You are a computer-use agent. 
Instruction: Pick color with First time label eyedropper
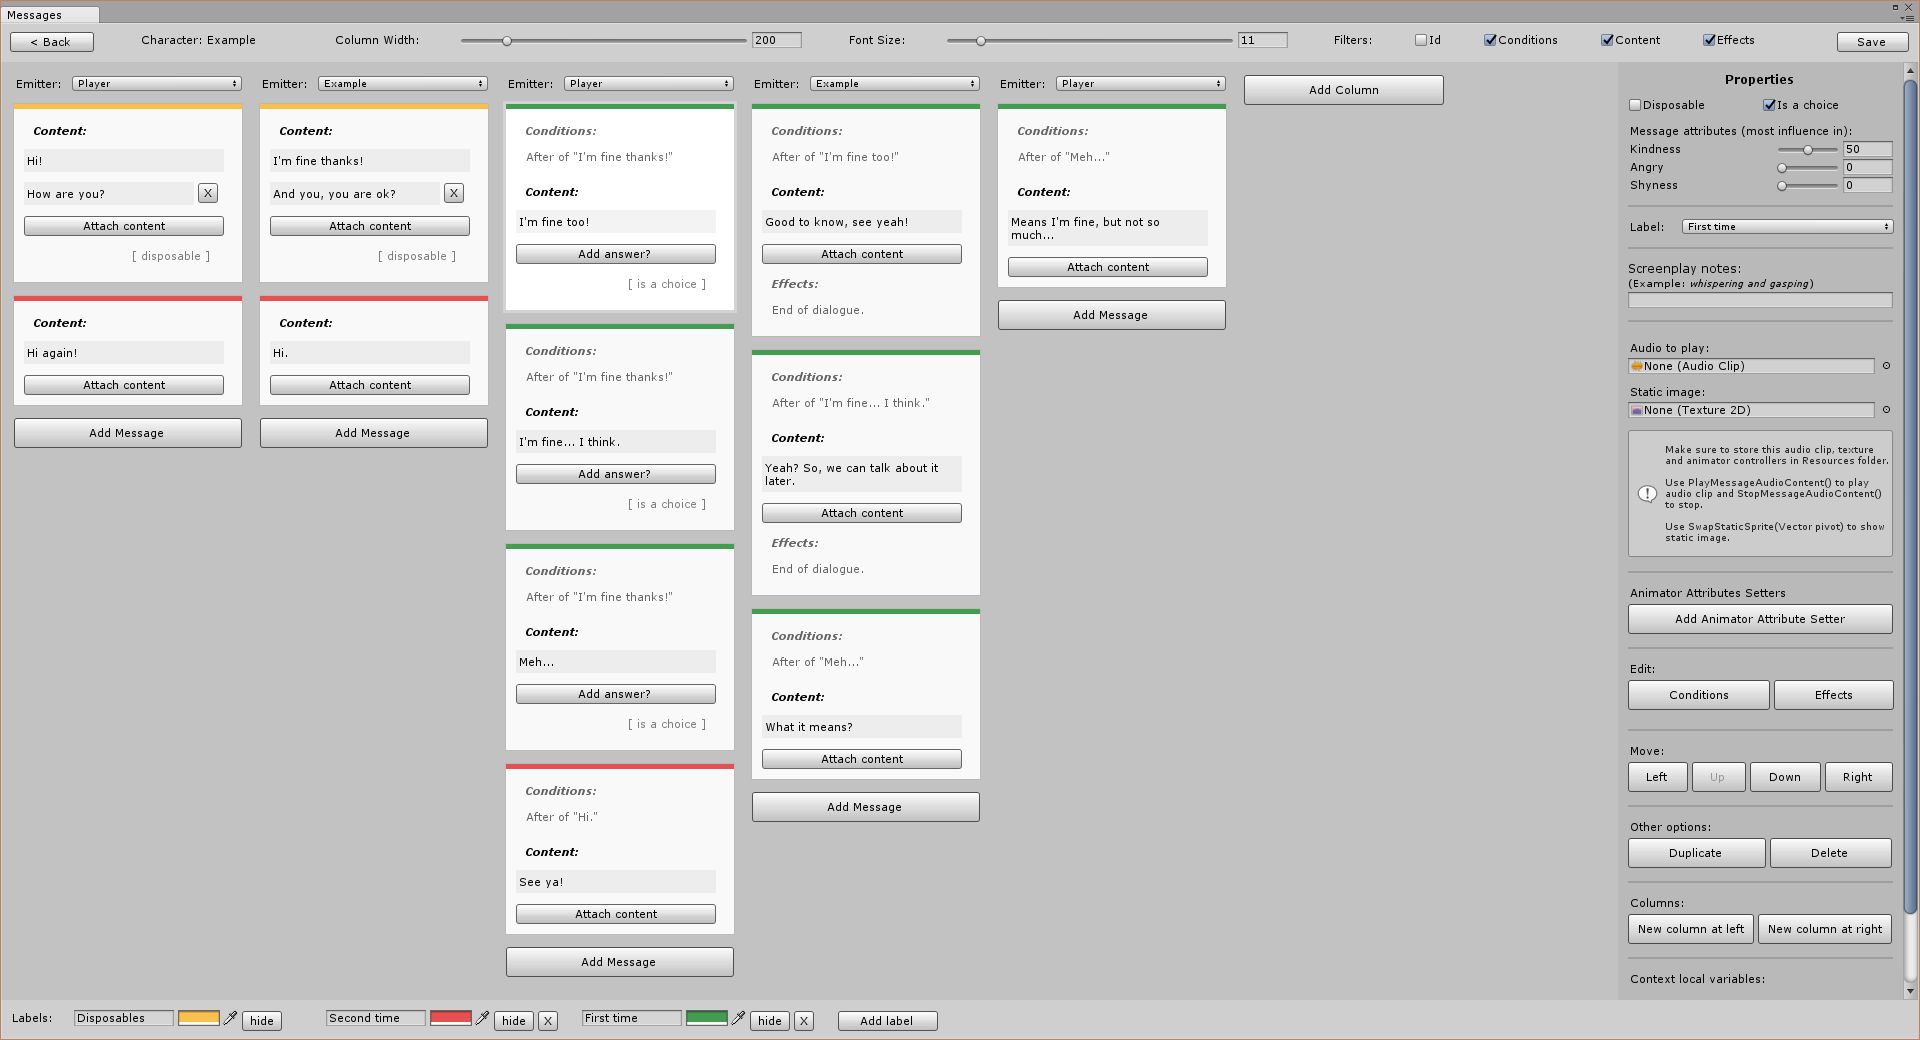(x=738, y=1018)
